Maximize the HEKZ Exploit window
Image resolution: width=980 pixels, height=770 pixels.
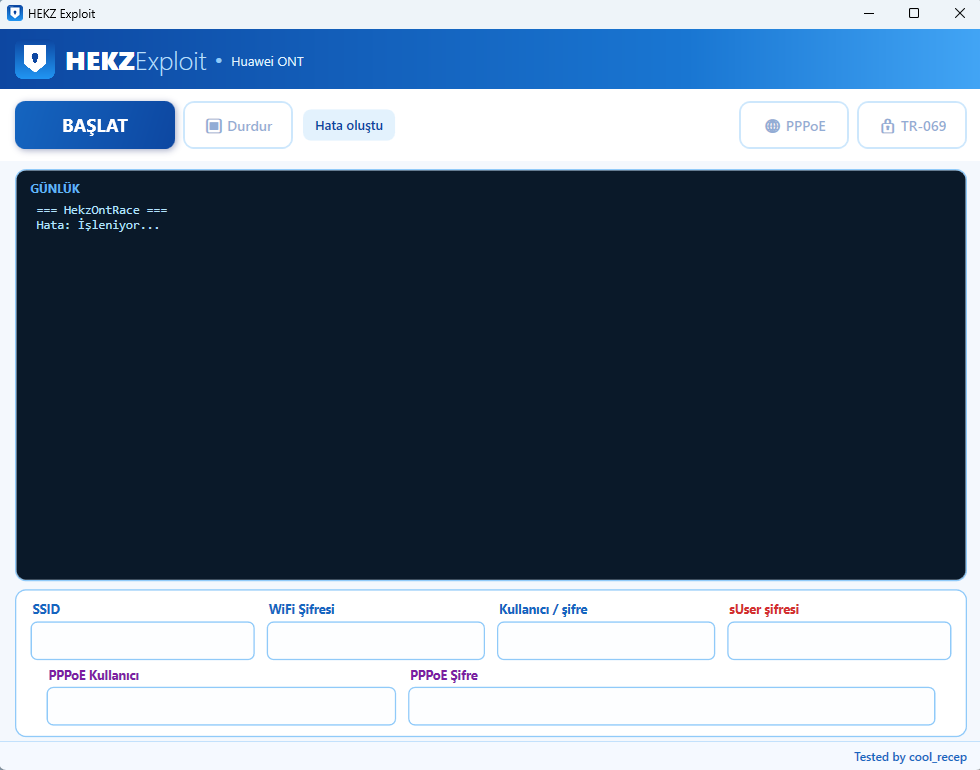point(914,13)
